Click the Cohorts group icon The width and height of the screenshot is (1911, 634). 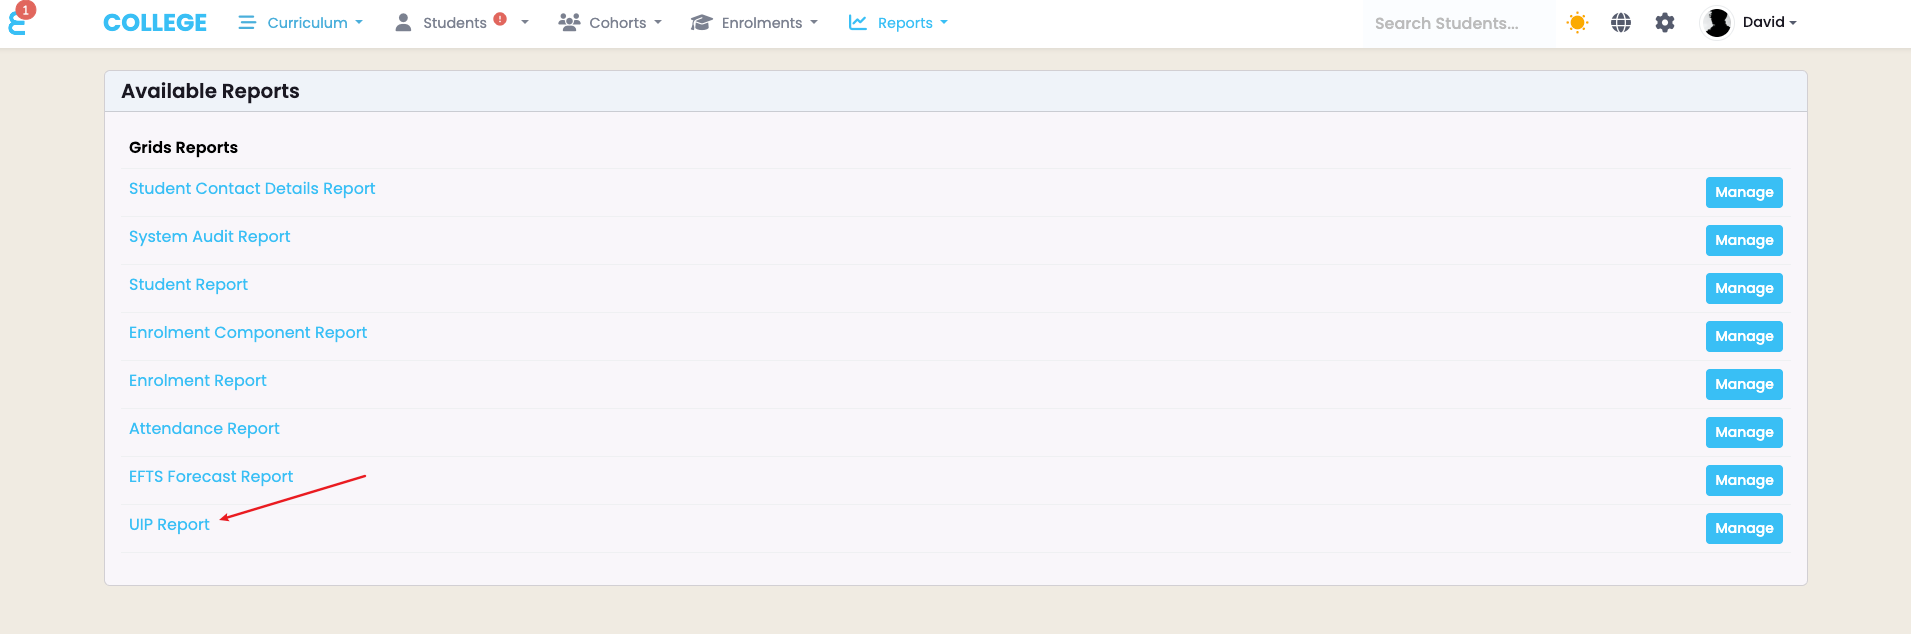570,22
